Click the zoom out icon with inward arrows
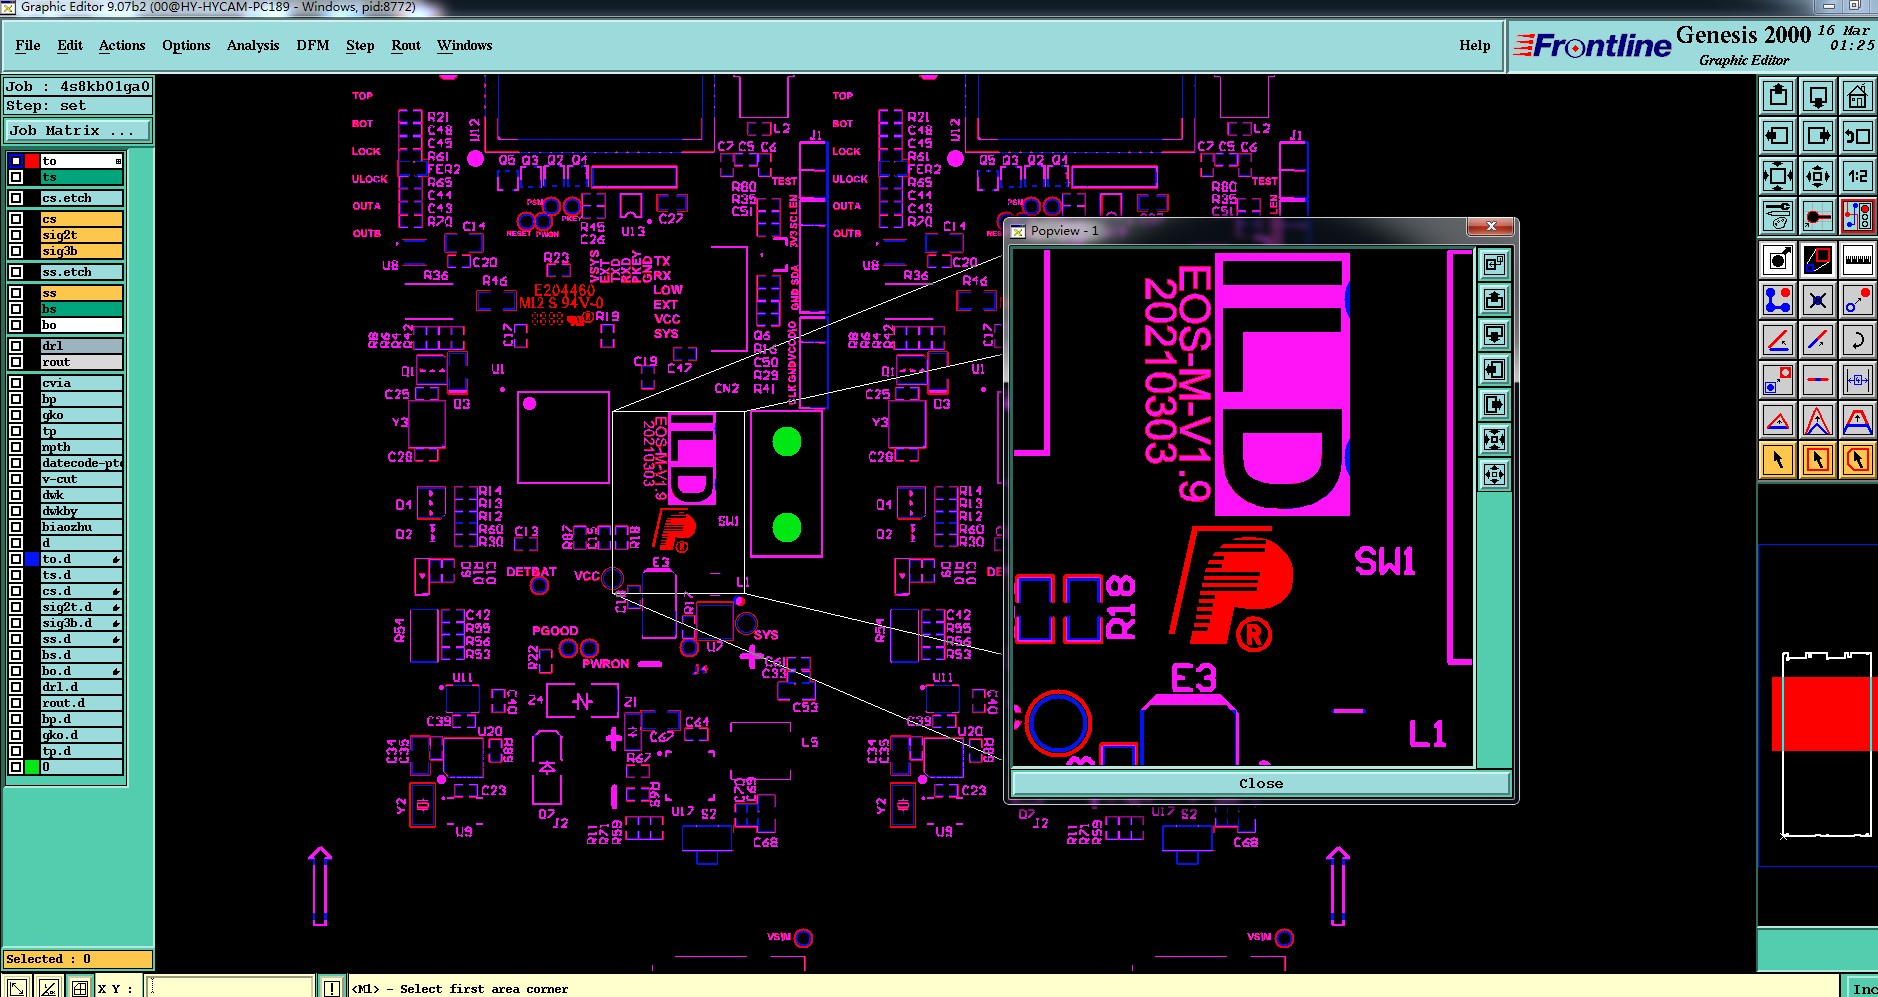This screenshot has height=997, width=1878. [x=1818, y=176]
